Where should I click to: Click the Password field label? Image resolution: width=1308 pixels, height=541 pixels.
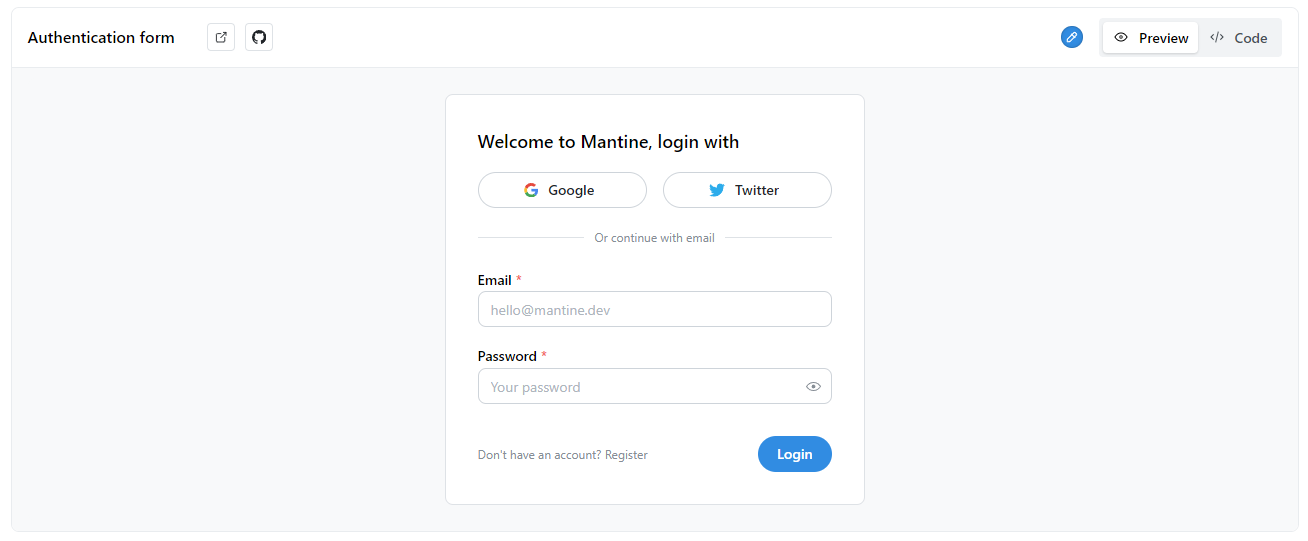(507, 356)
